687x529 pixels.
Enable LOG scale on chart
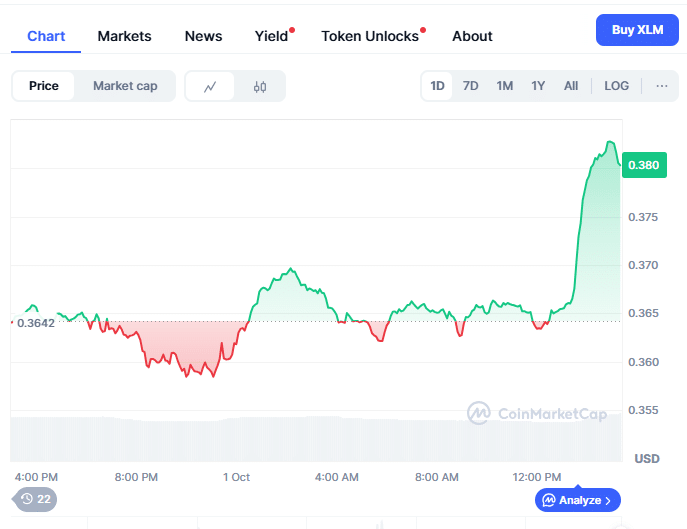[x=616, y=86]
